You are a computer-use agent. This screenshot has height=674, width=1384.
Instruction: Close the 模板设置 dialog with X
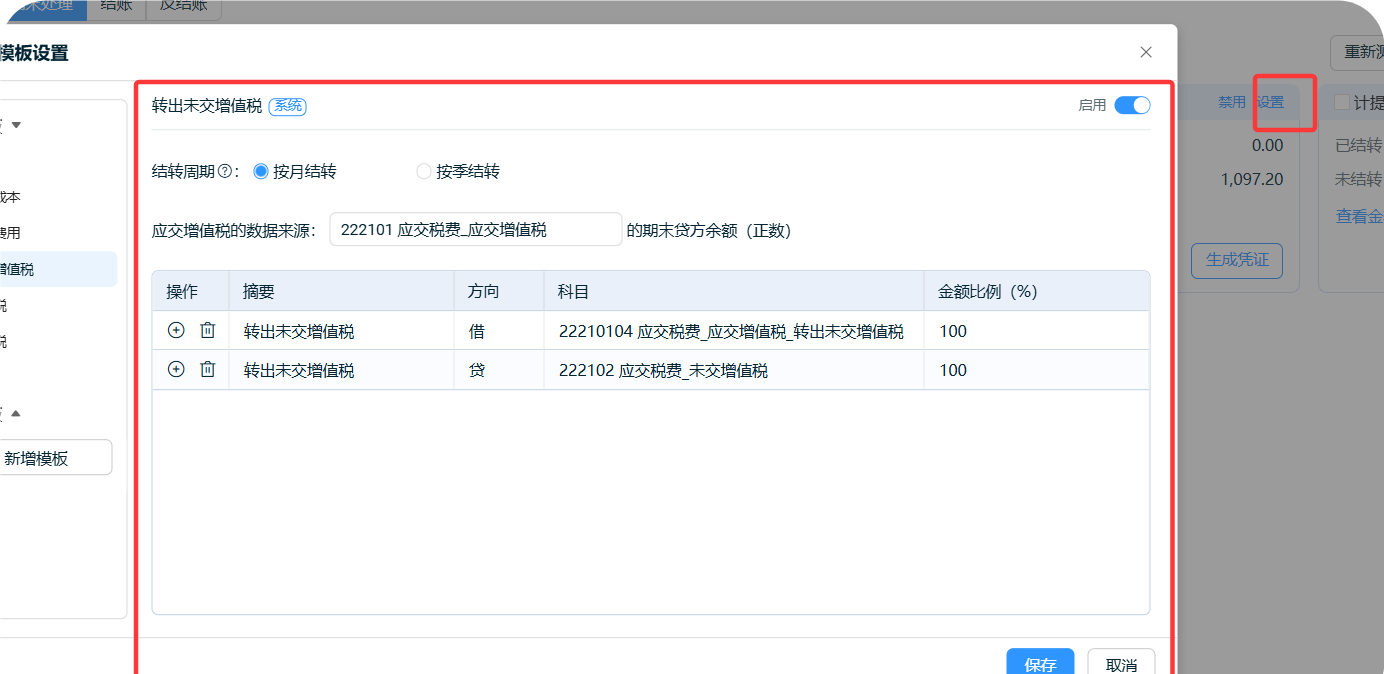[x=1146, y=52]
